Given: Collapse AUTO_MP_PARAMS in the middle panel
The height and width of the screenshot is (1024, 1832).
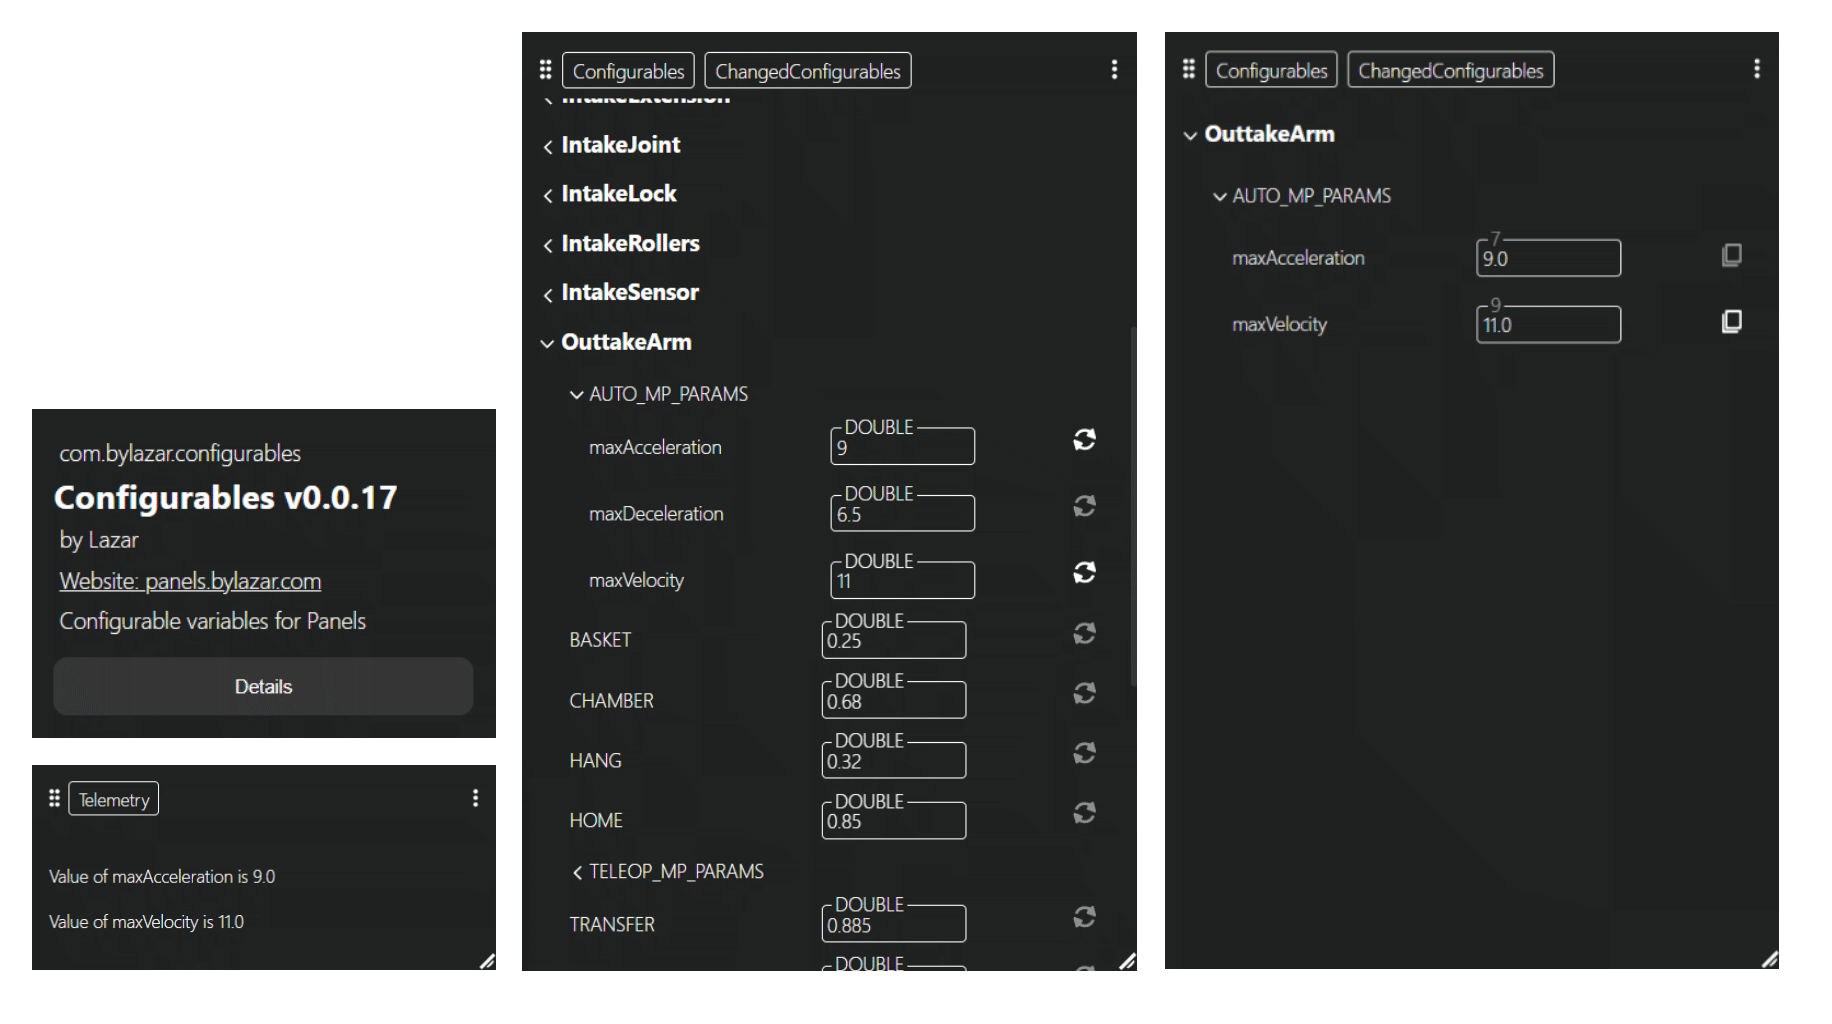Looking at the screenshot, I should click(x=659, y=394).
